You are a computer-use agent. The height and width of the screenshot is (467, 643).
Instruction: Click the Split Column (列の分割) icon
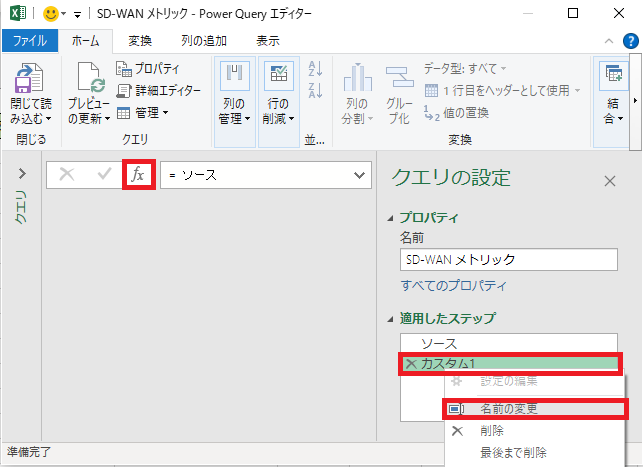point(358,78)
